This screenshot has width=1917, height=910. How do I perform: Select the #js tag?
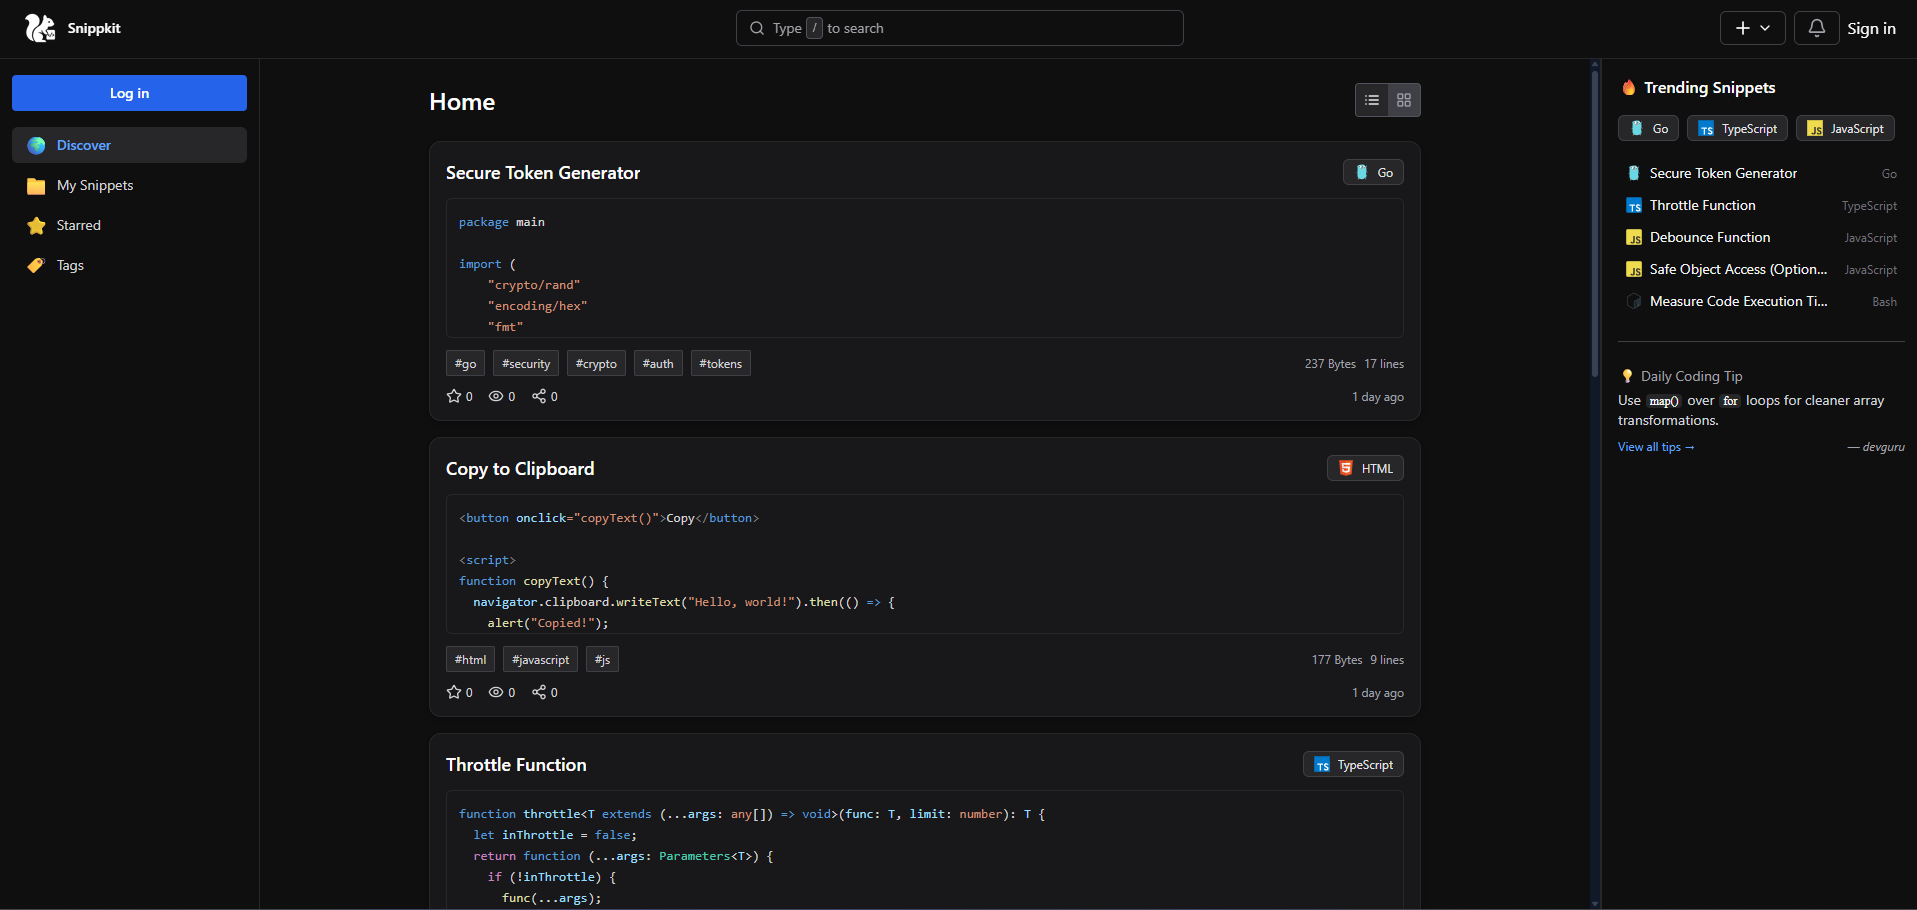pos(602,659)
